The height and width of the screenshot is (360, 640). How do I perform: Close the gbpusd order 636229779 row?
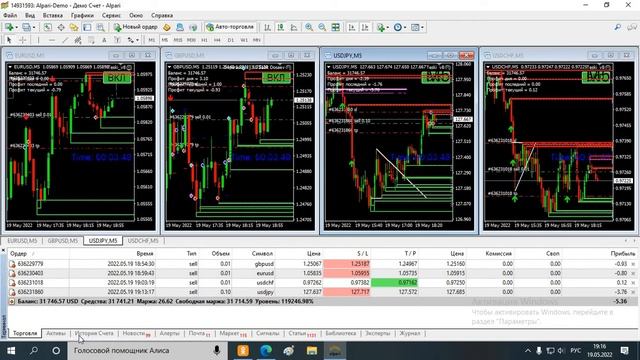pos(633,264)
